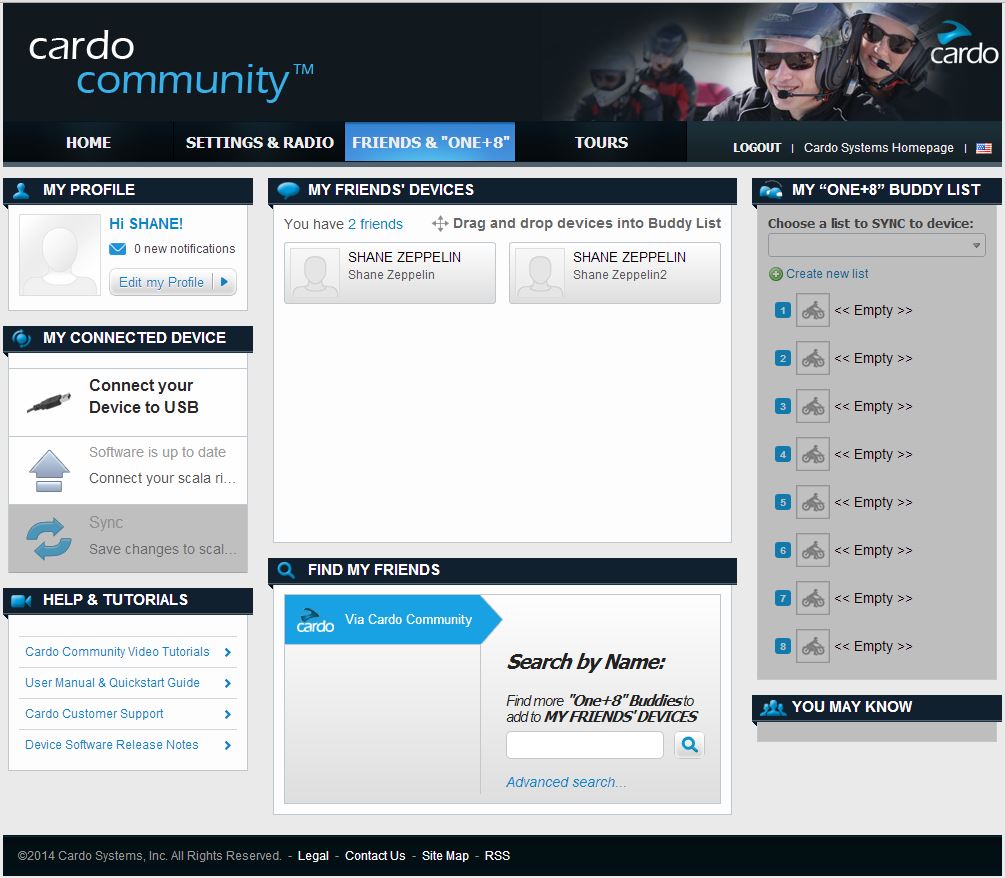
Task: Click Create new list link
Action: pos(827,274)
